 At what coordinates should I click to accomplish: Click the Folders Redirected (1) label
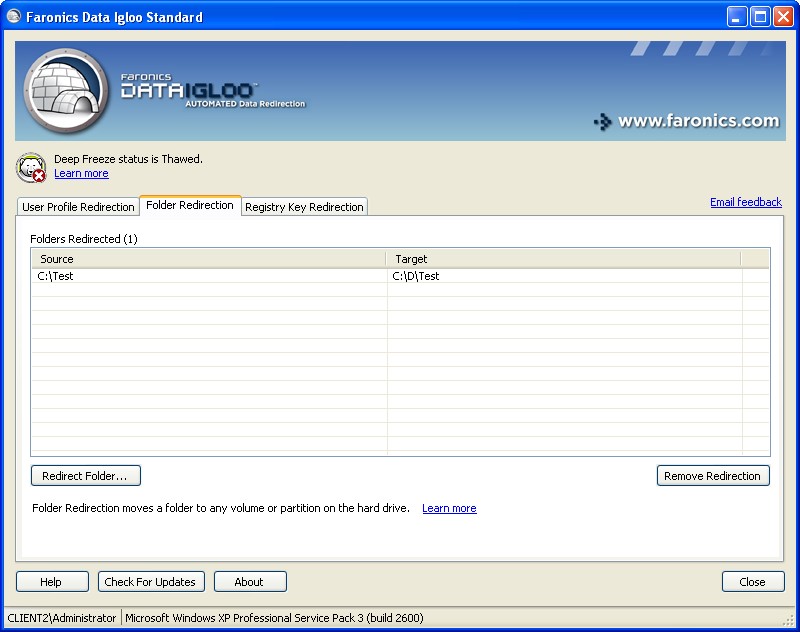coord(84,239)
